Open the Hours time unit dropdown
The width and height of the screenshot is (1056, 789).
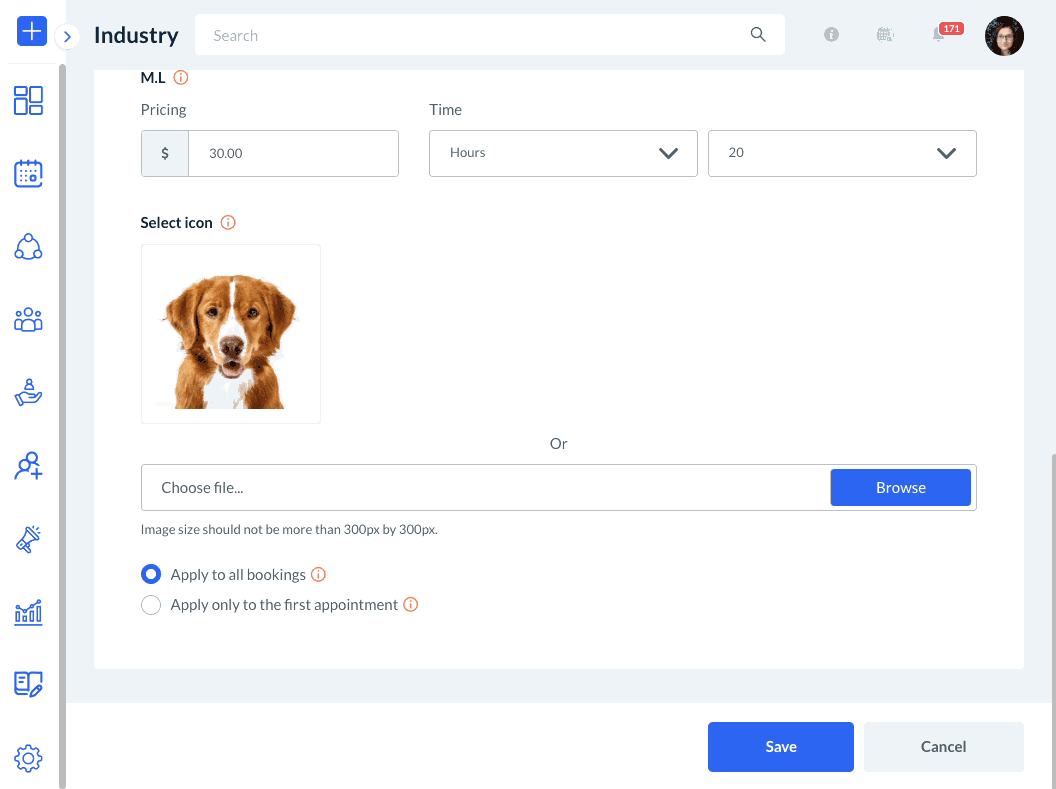[563, 153]
